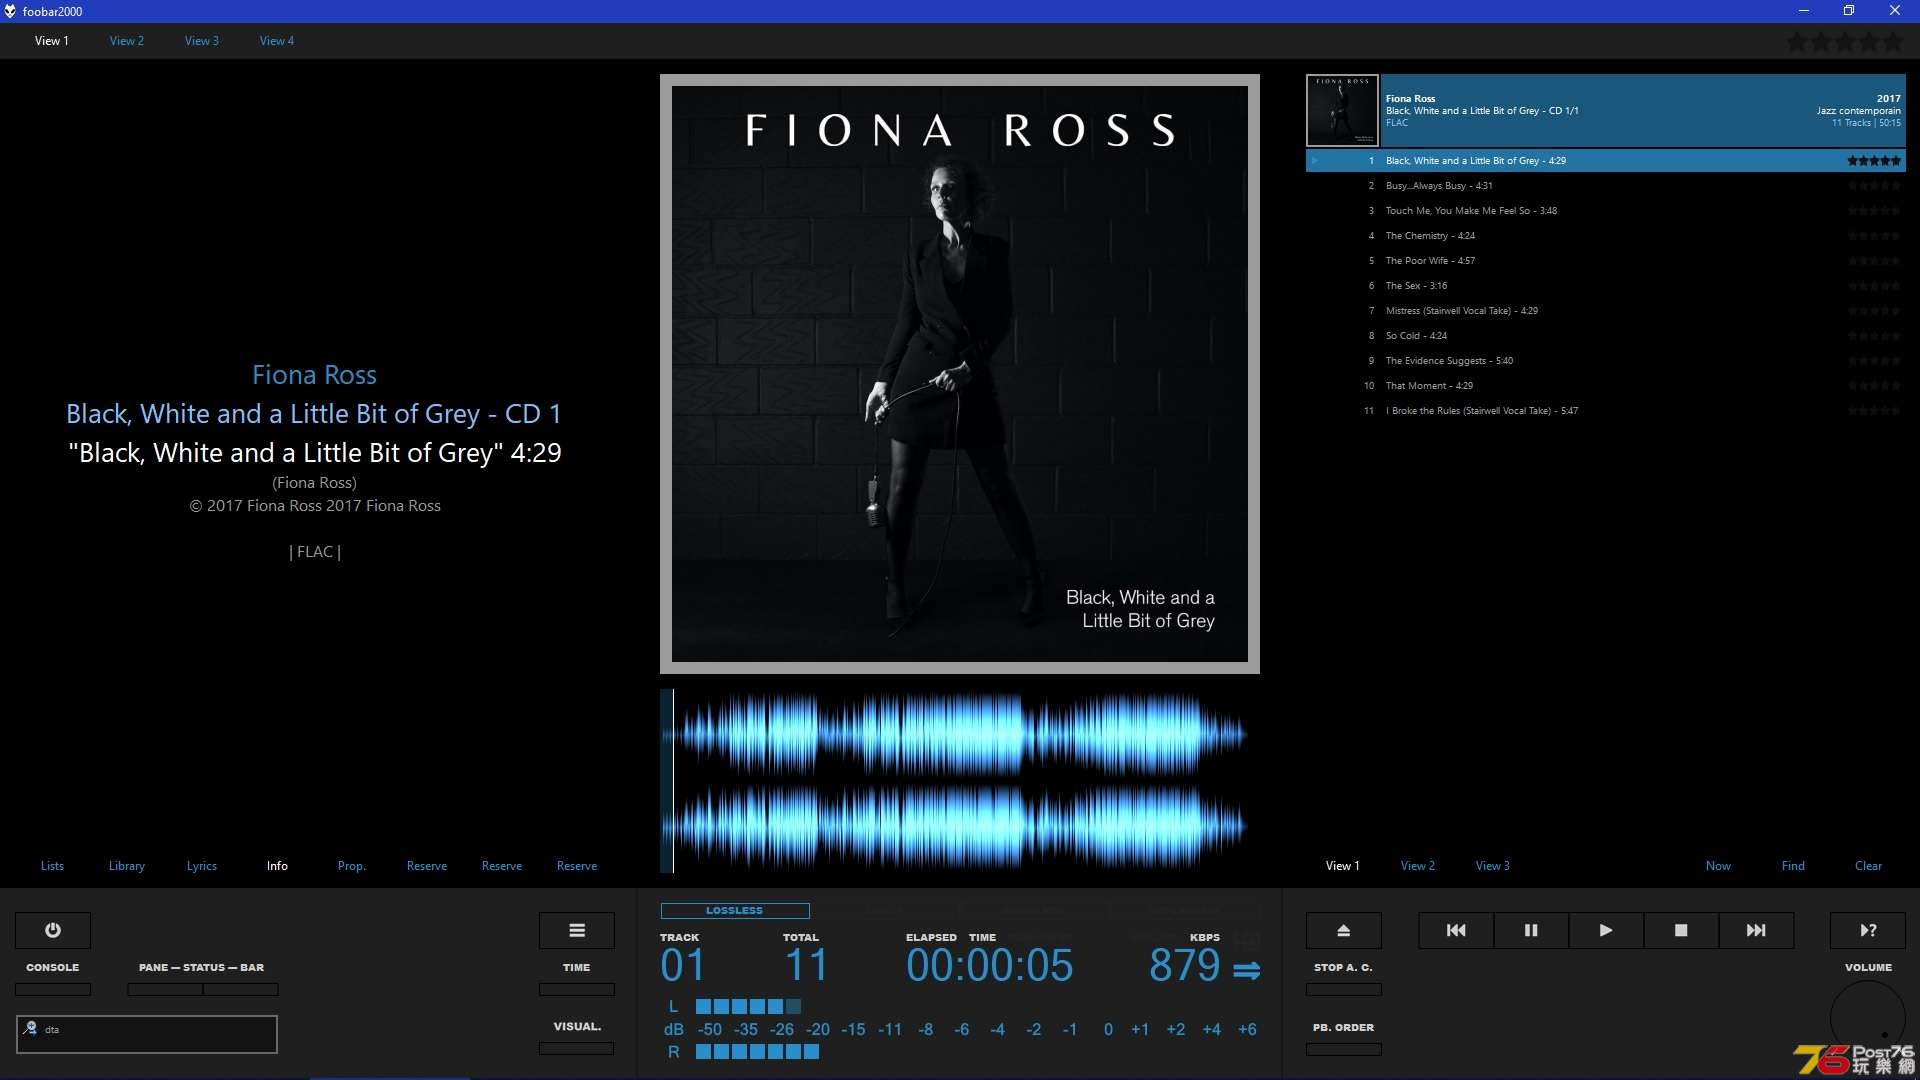Seek by clicking the waveform seekbar
The image size is (1920, 1080).
point(960,781)
